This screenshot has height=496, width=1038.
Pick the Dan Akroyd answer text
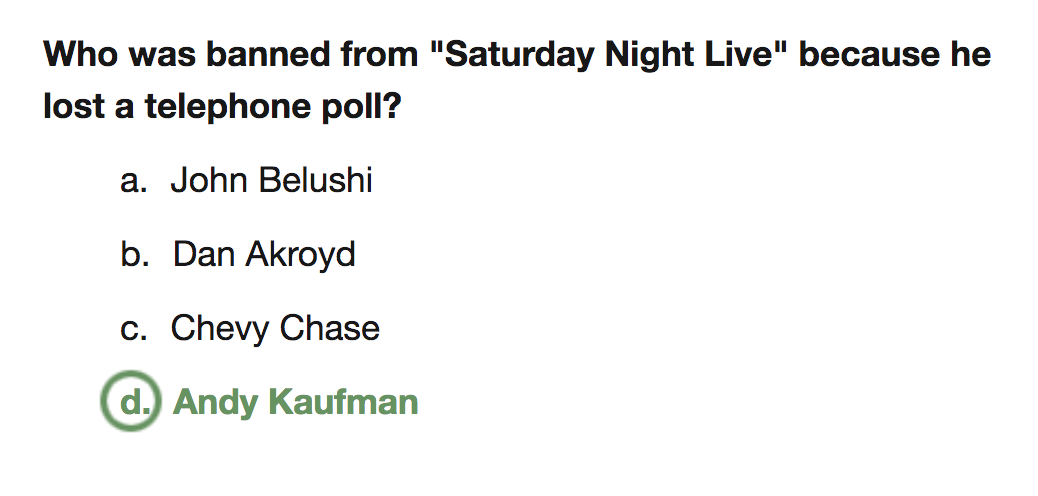click(x=264, y=254)
